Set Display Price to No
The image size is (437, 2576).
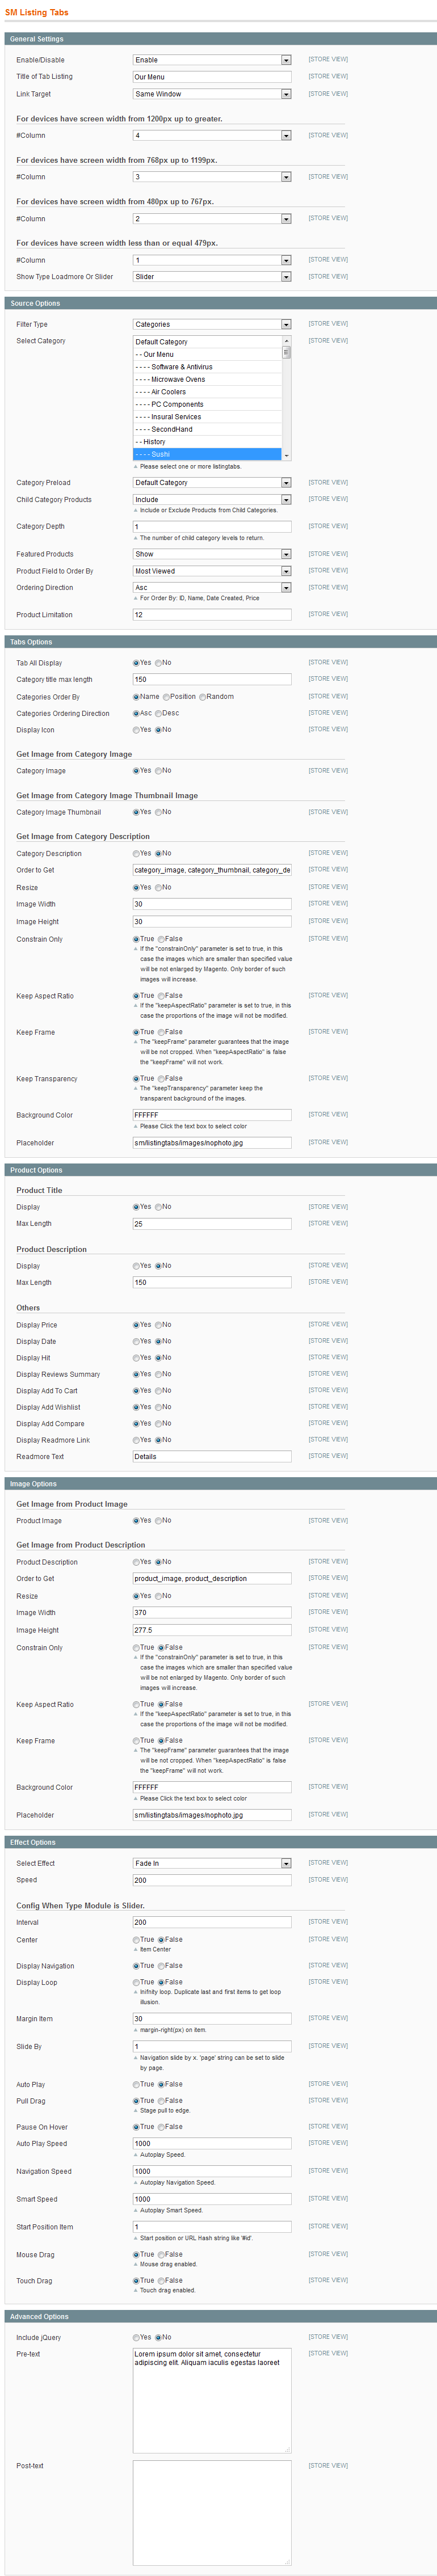coord(159,1325)
